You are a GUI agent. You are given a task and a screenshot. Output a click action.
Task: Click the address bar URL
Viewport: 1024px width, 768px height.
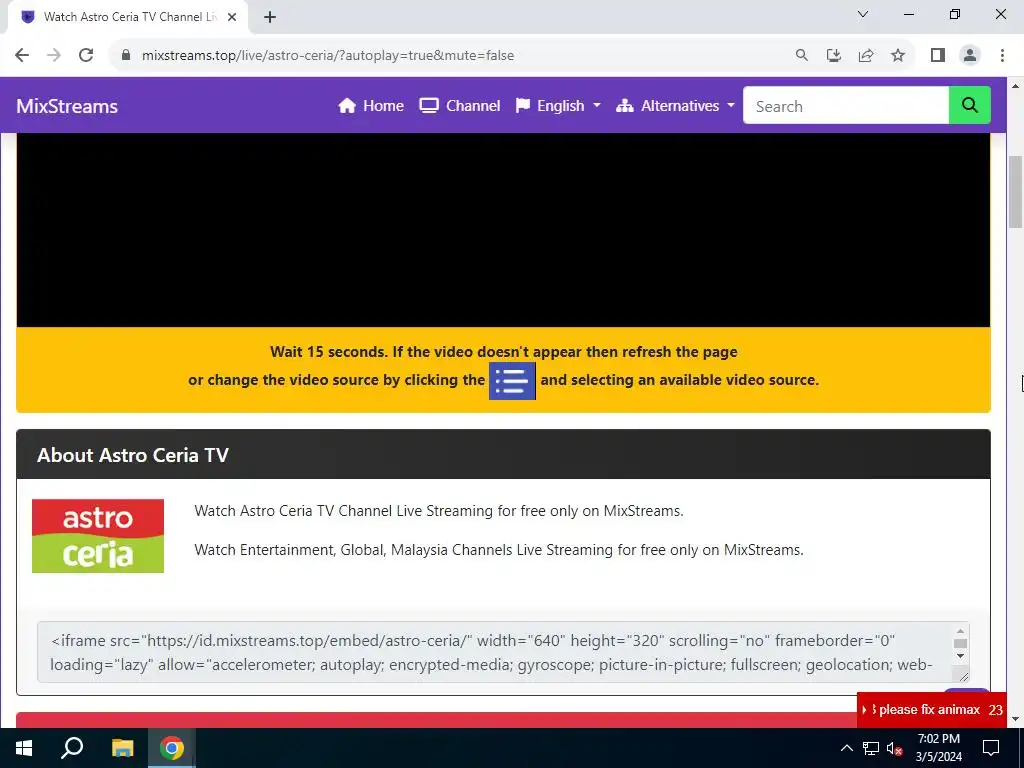(x=328, y=56)
